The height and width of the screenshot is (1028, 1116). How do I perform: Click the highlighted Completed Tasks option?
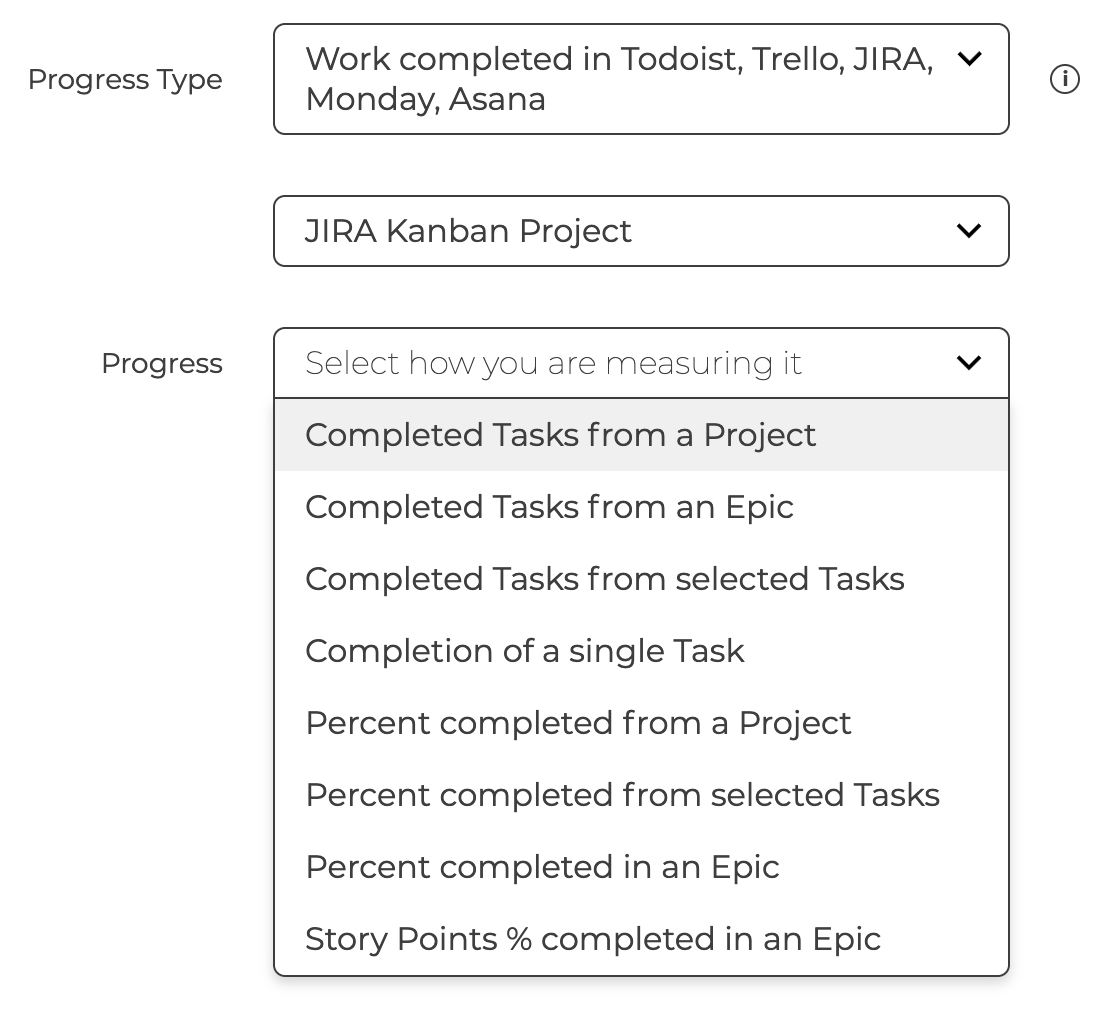(x=560, y=434)
